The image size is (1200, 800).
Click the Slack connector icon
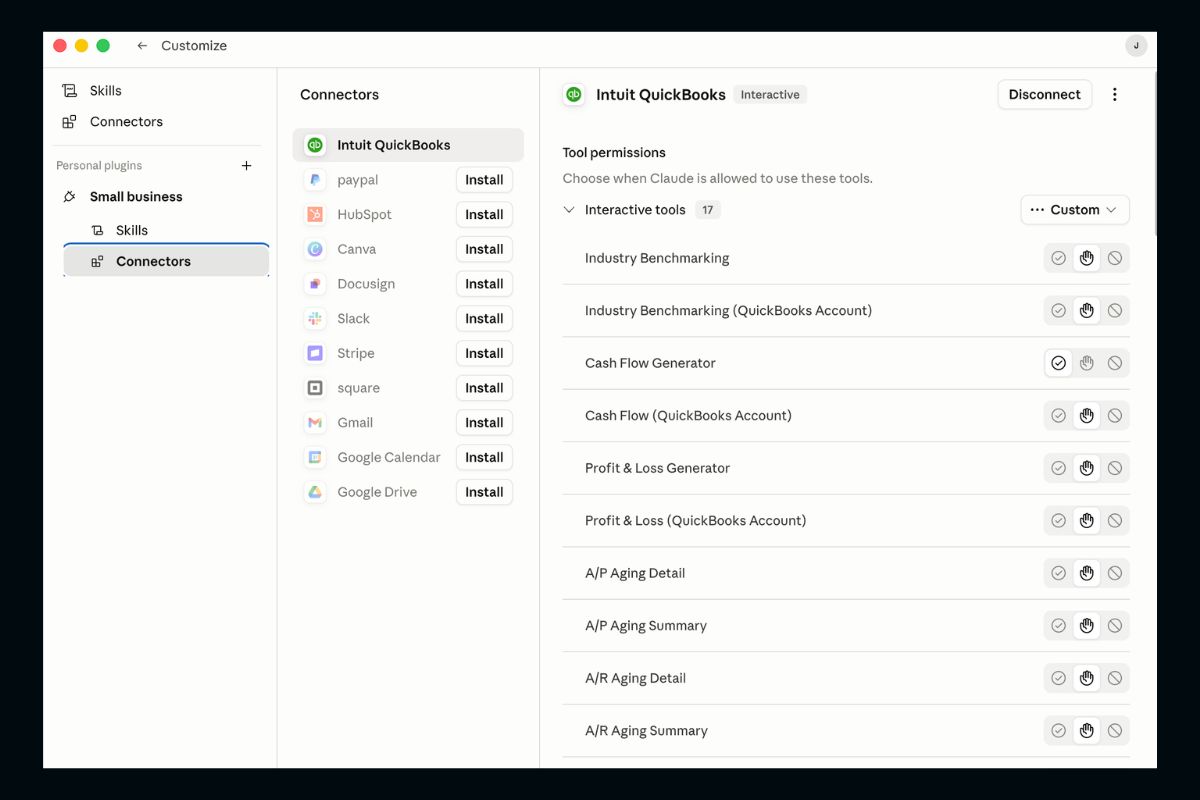(315, 319)
